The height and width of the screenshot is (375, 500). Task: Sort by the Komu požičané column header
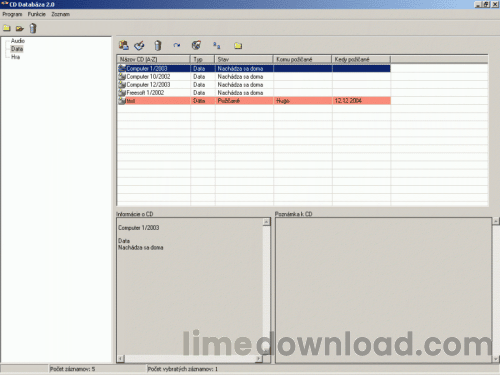point(302,59)
